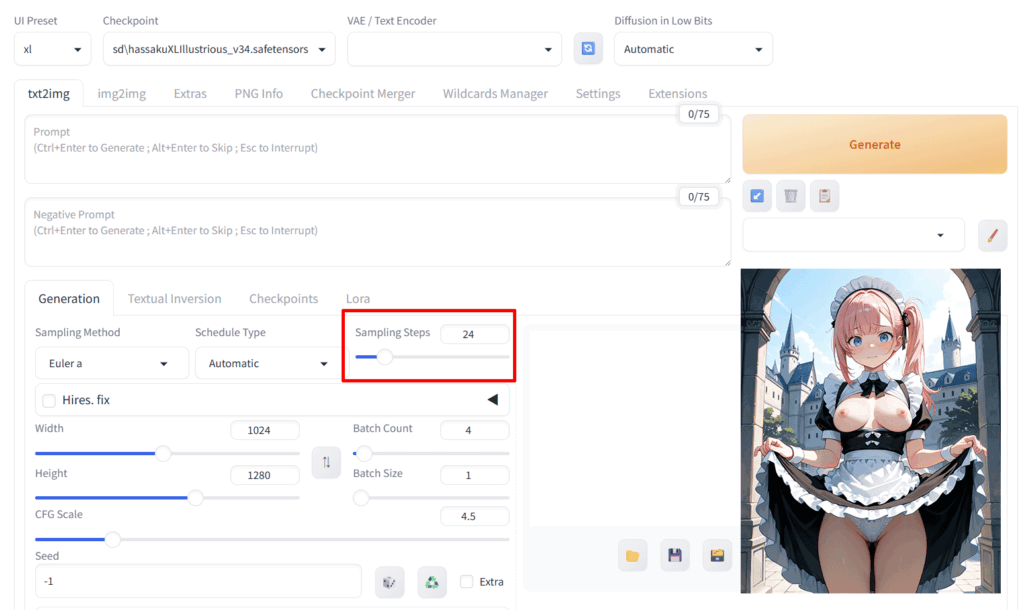Click the dice random seed icon
This screenshot has height=610, width=1024.
click(x=389, y=581)
